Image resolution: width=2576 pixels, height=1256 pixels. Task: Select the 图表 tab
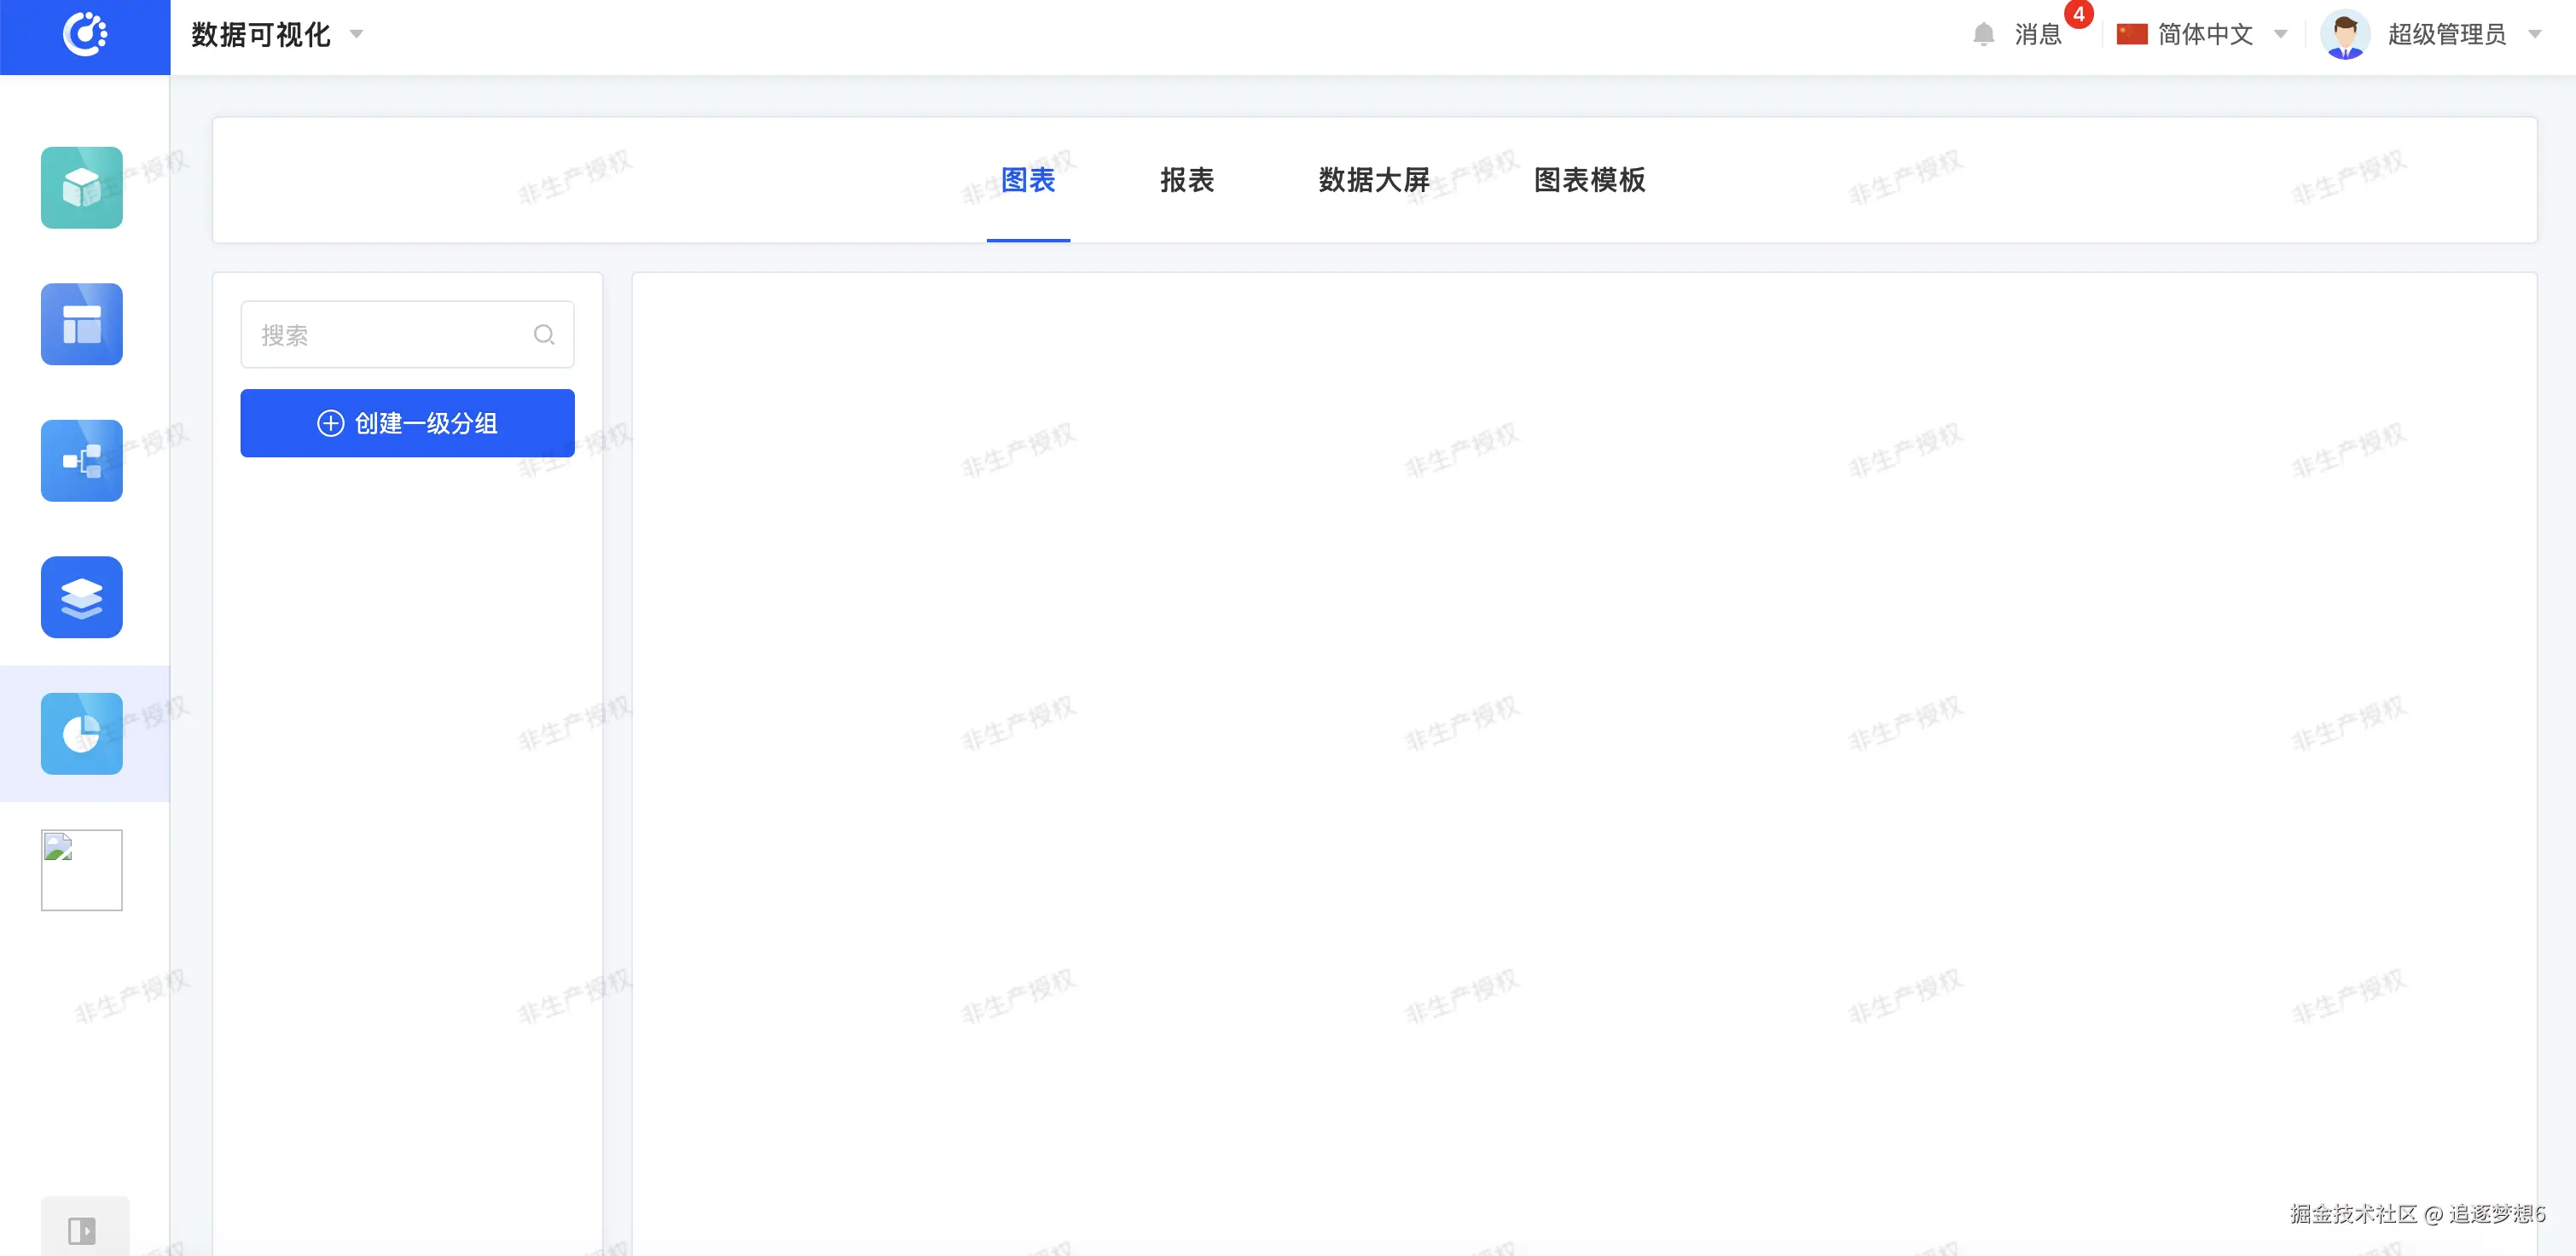pos(1028,180)
